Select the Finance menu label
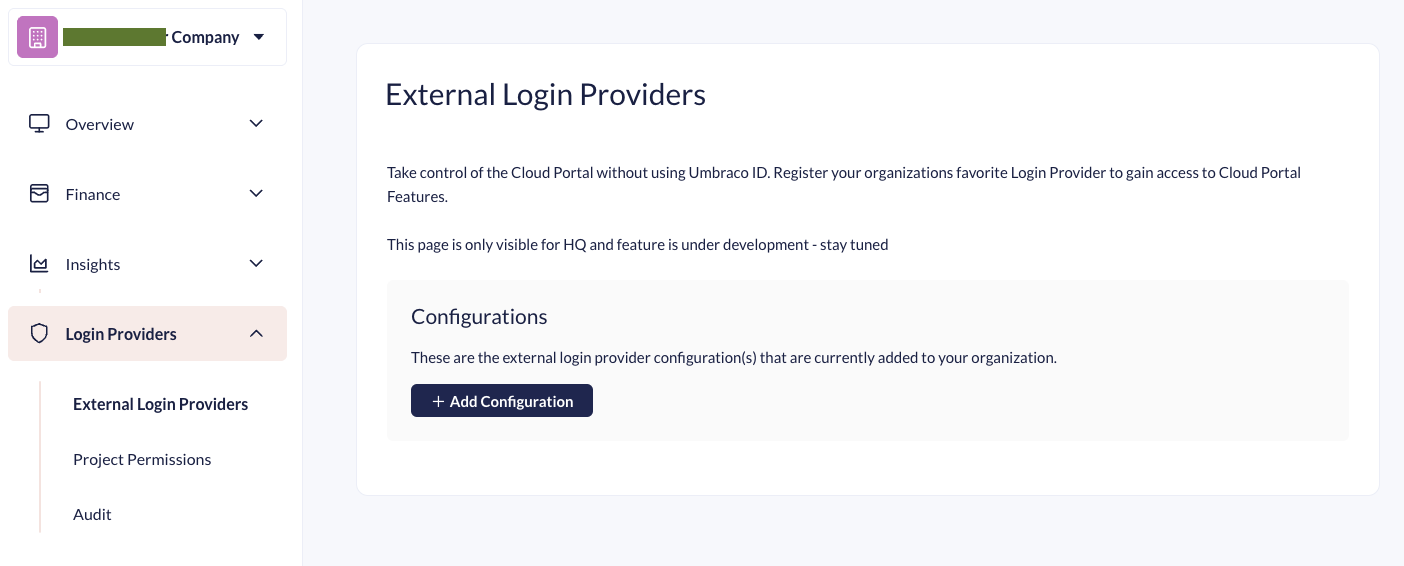The width and height of the screenshot is (1404, 566). pyautogui.click(x=93, y=194)
